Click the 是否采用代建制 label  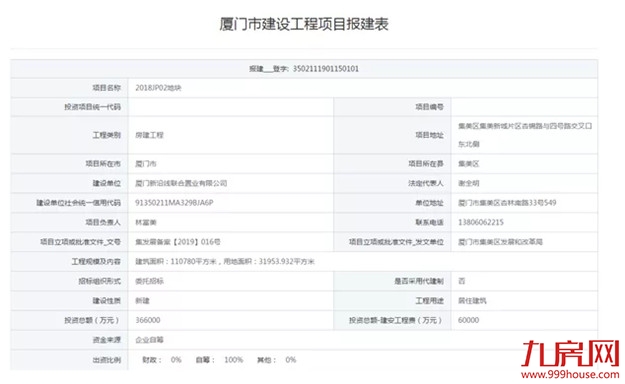[419, 281]
